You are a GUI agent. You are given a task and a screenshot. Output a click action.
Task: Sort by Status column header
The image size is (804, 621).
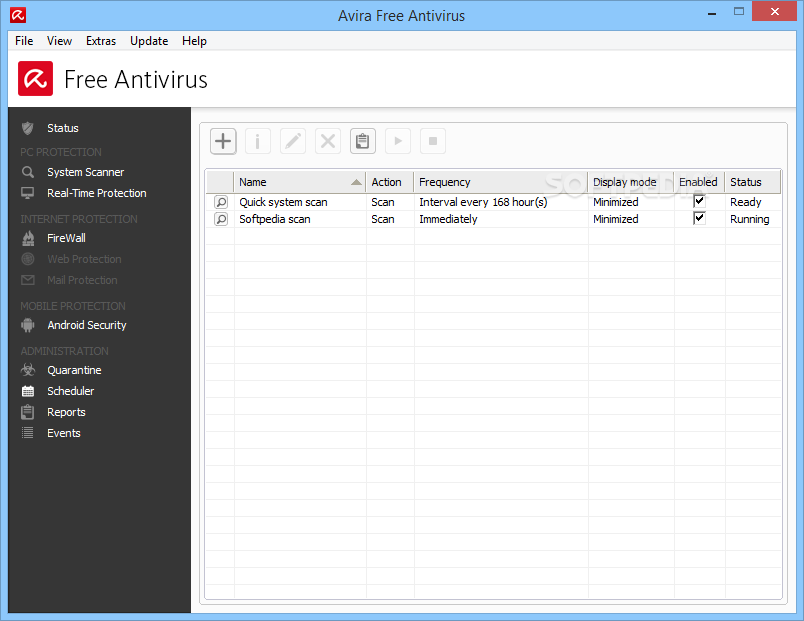click(x=753, y=182)
